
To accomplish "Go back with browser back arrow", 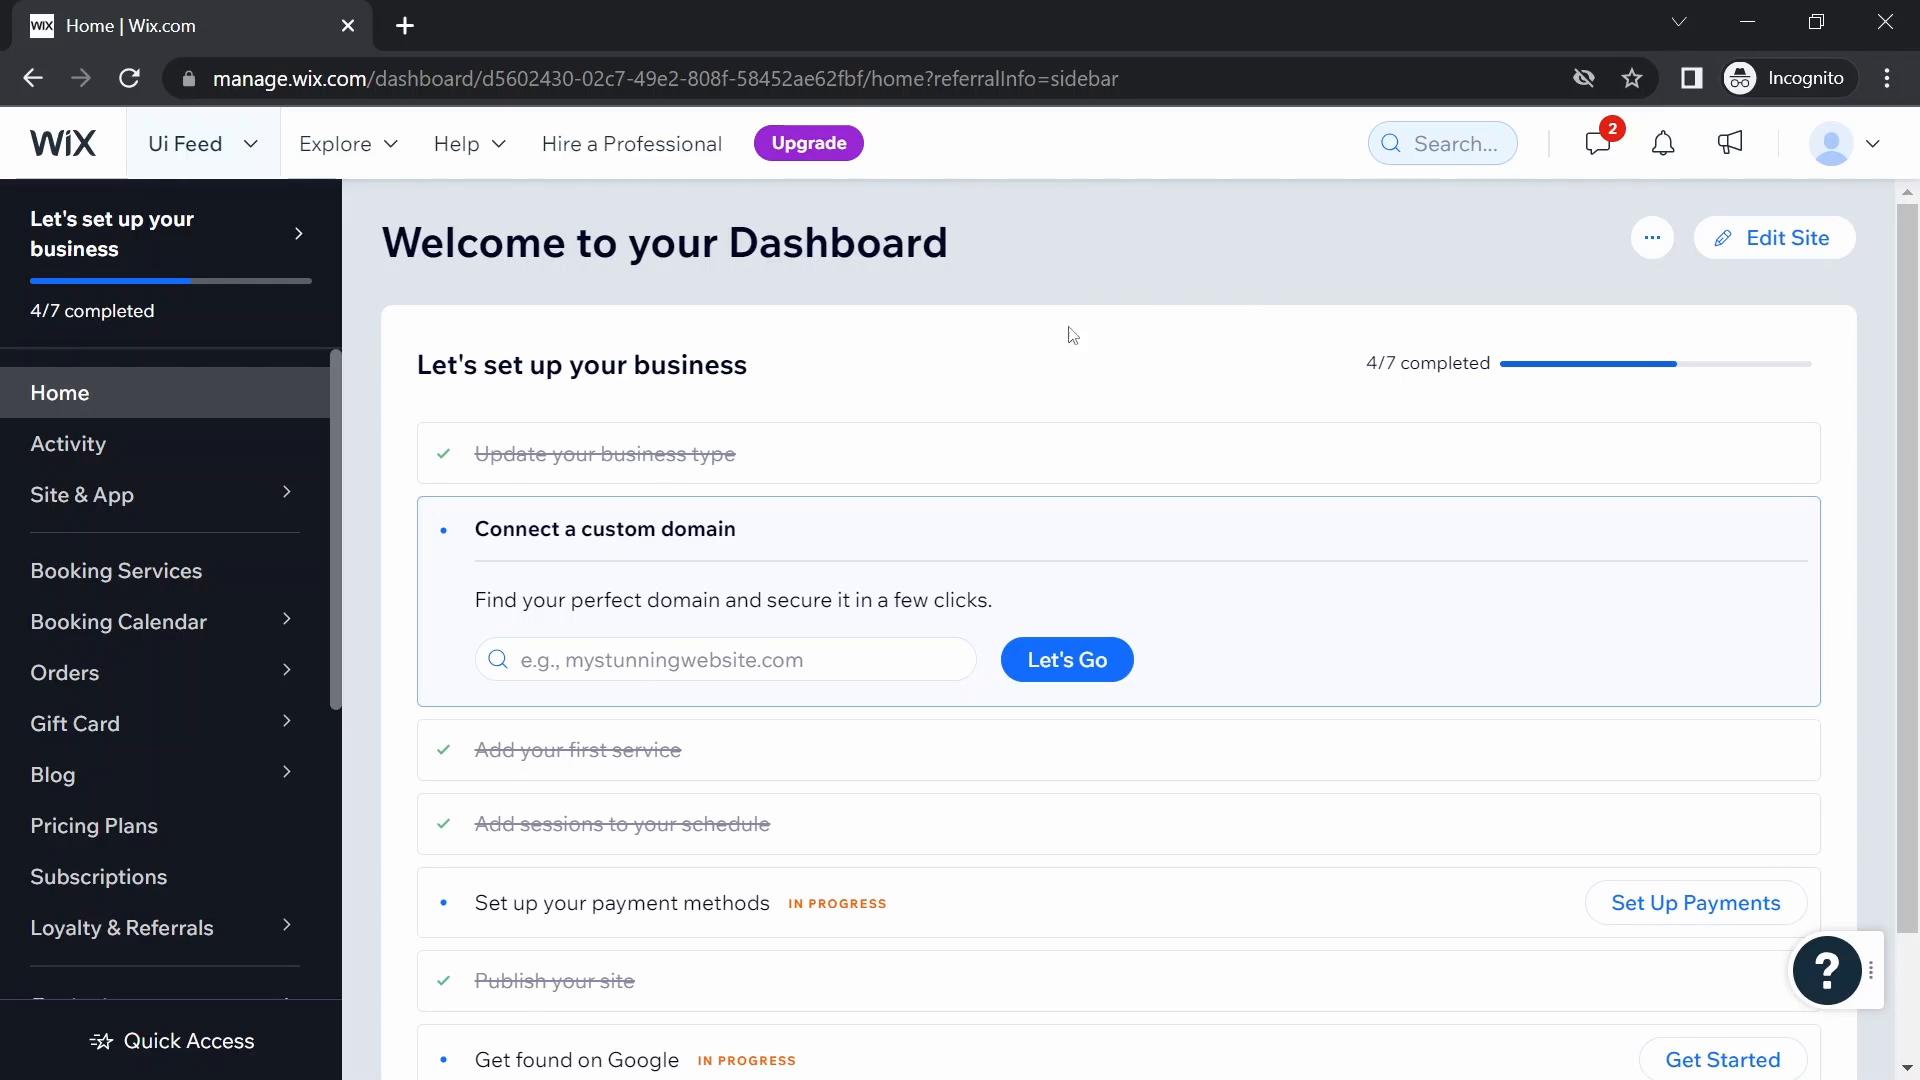I will click(x=33, y=78).
